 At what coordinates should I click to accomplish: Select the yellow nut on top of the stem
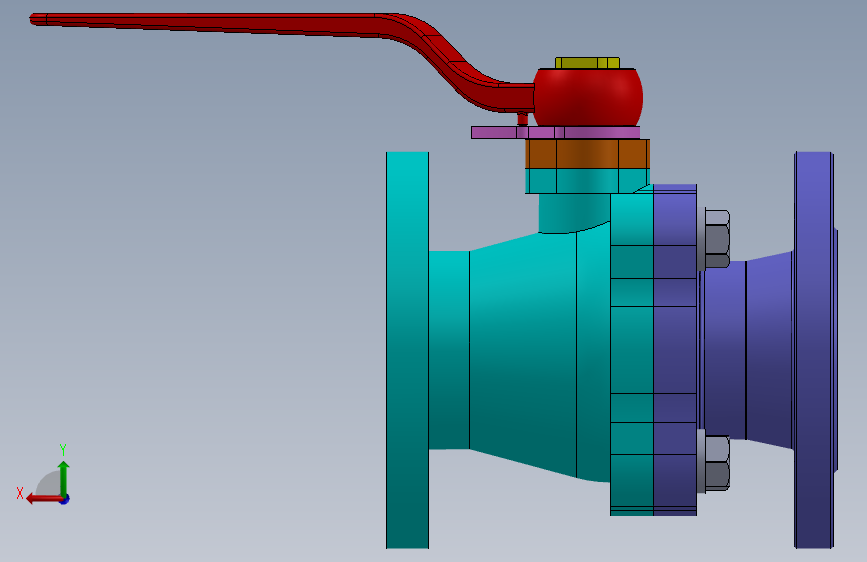(x=587, y=63)
